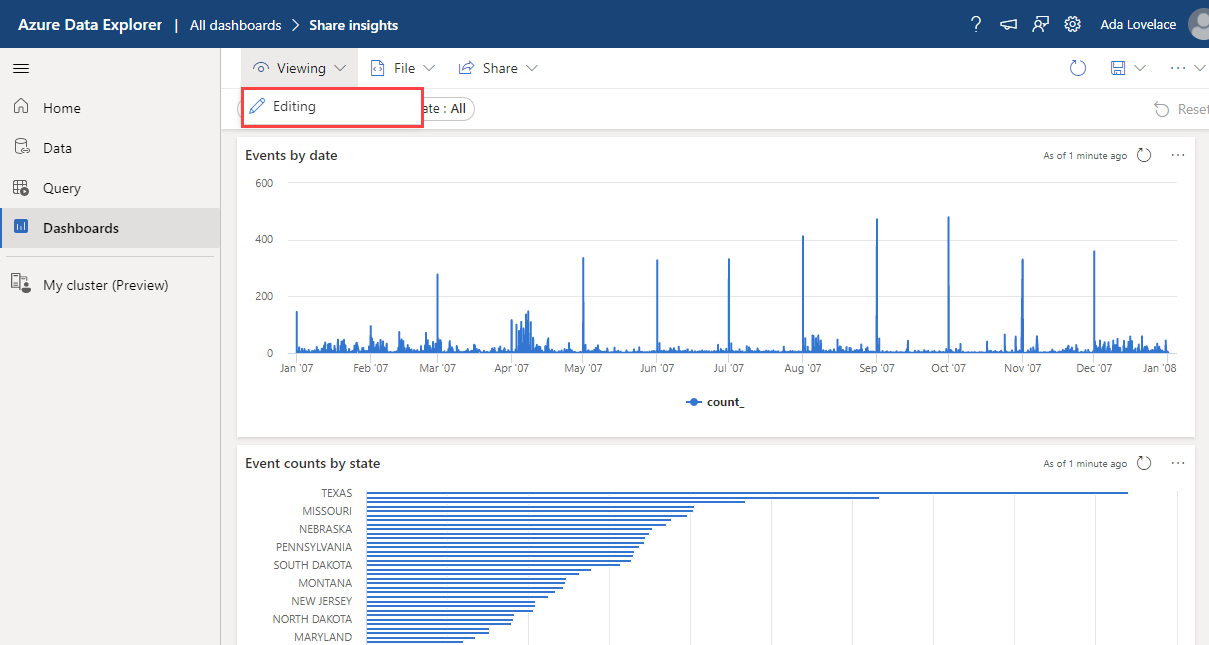Navigate to All dashboards breadcrumb link
Image resolution: width=1209 pixels, height=645 pixels.
point(235,25)
